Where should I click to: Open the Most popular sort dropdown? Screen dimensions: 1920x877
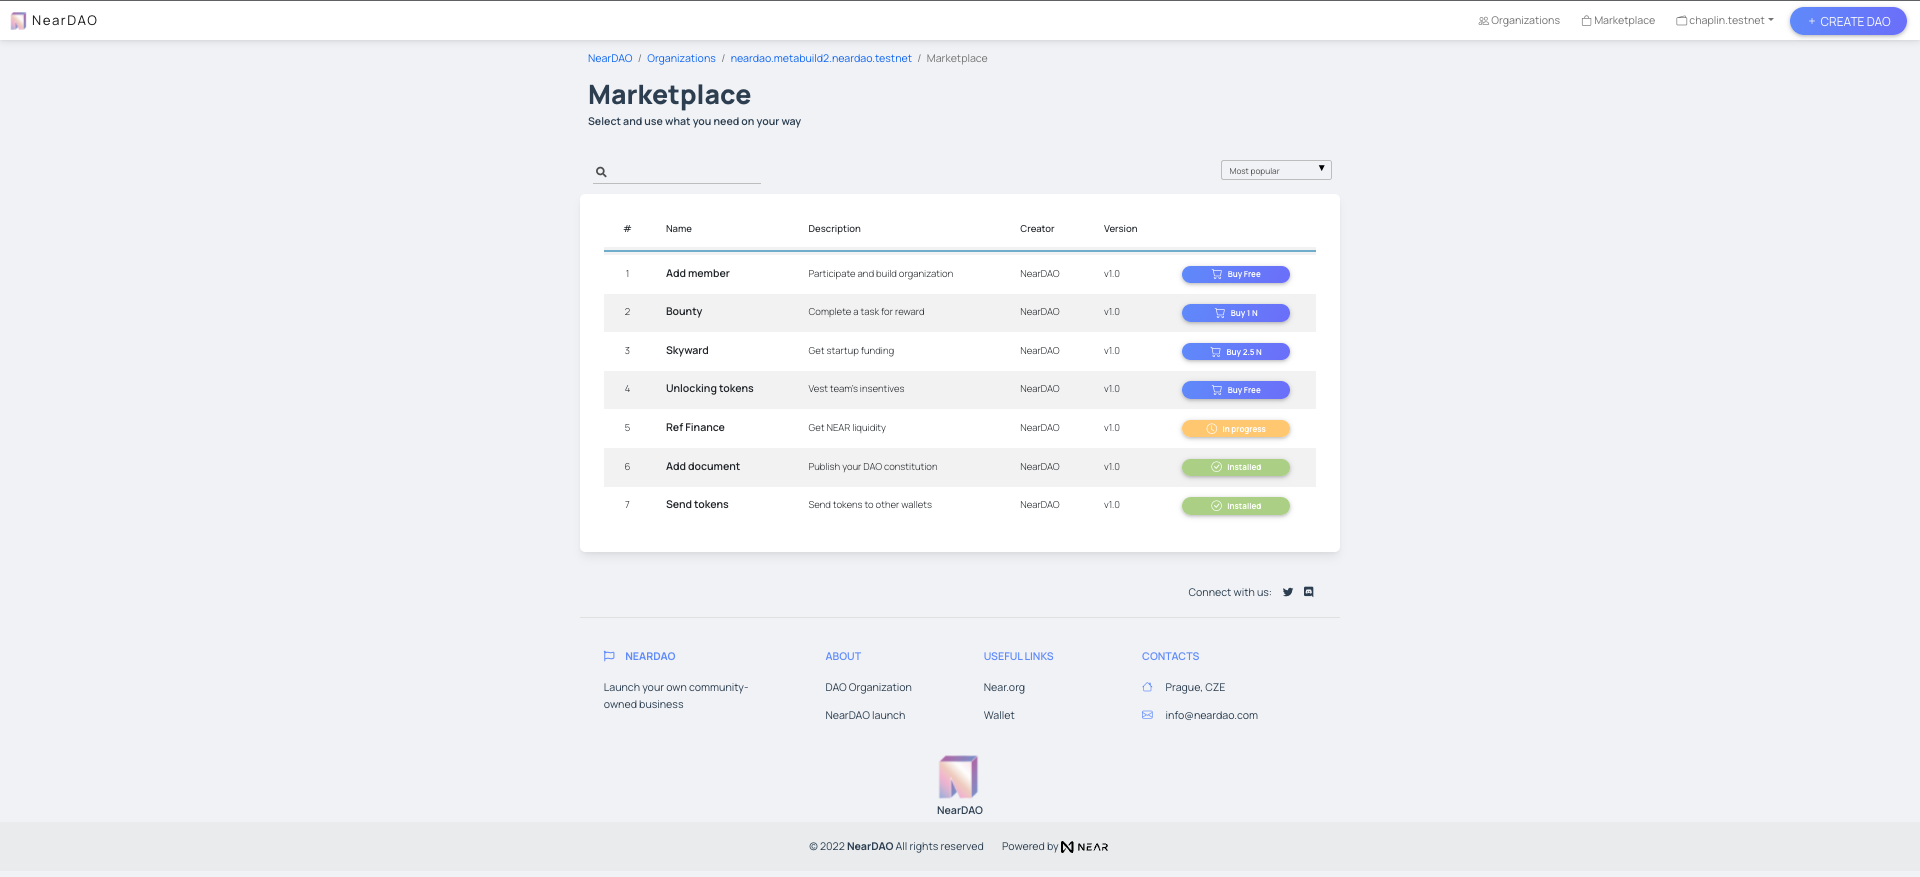[1276, 170]
